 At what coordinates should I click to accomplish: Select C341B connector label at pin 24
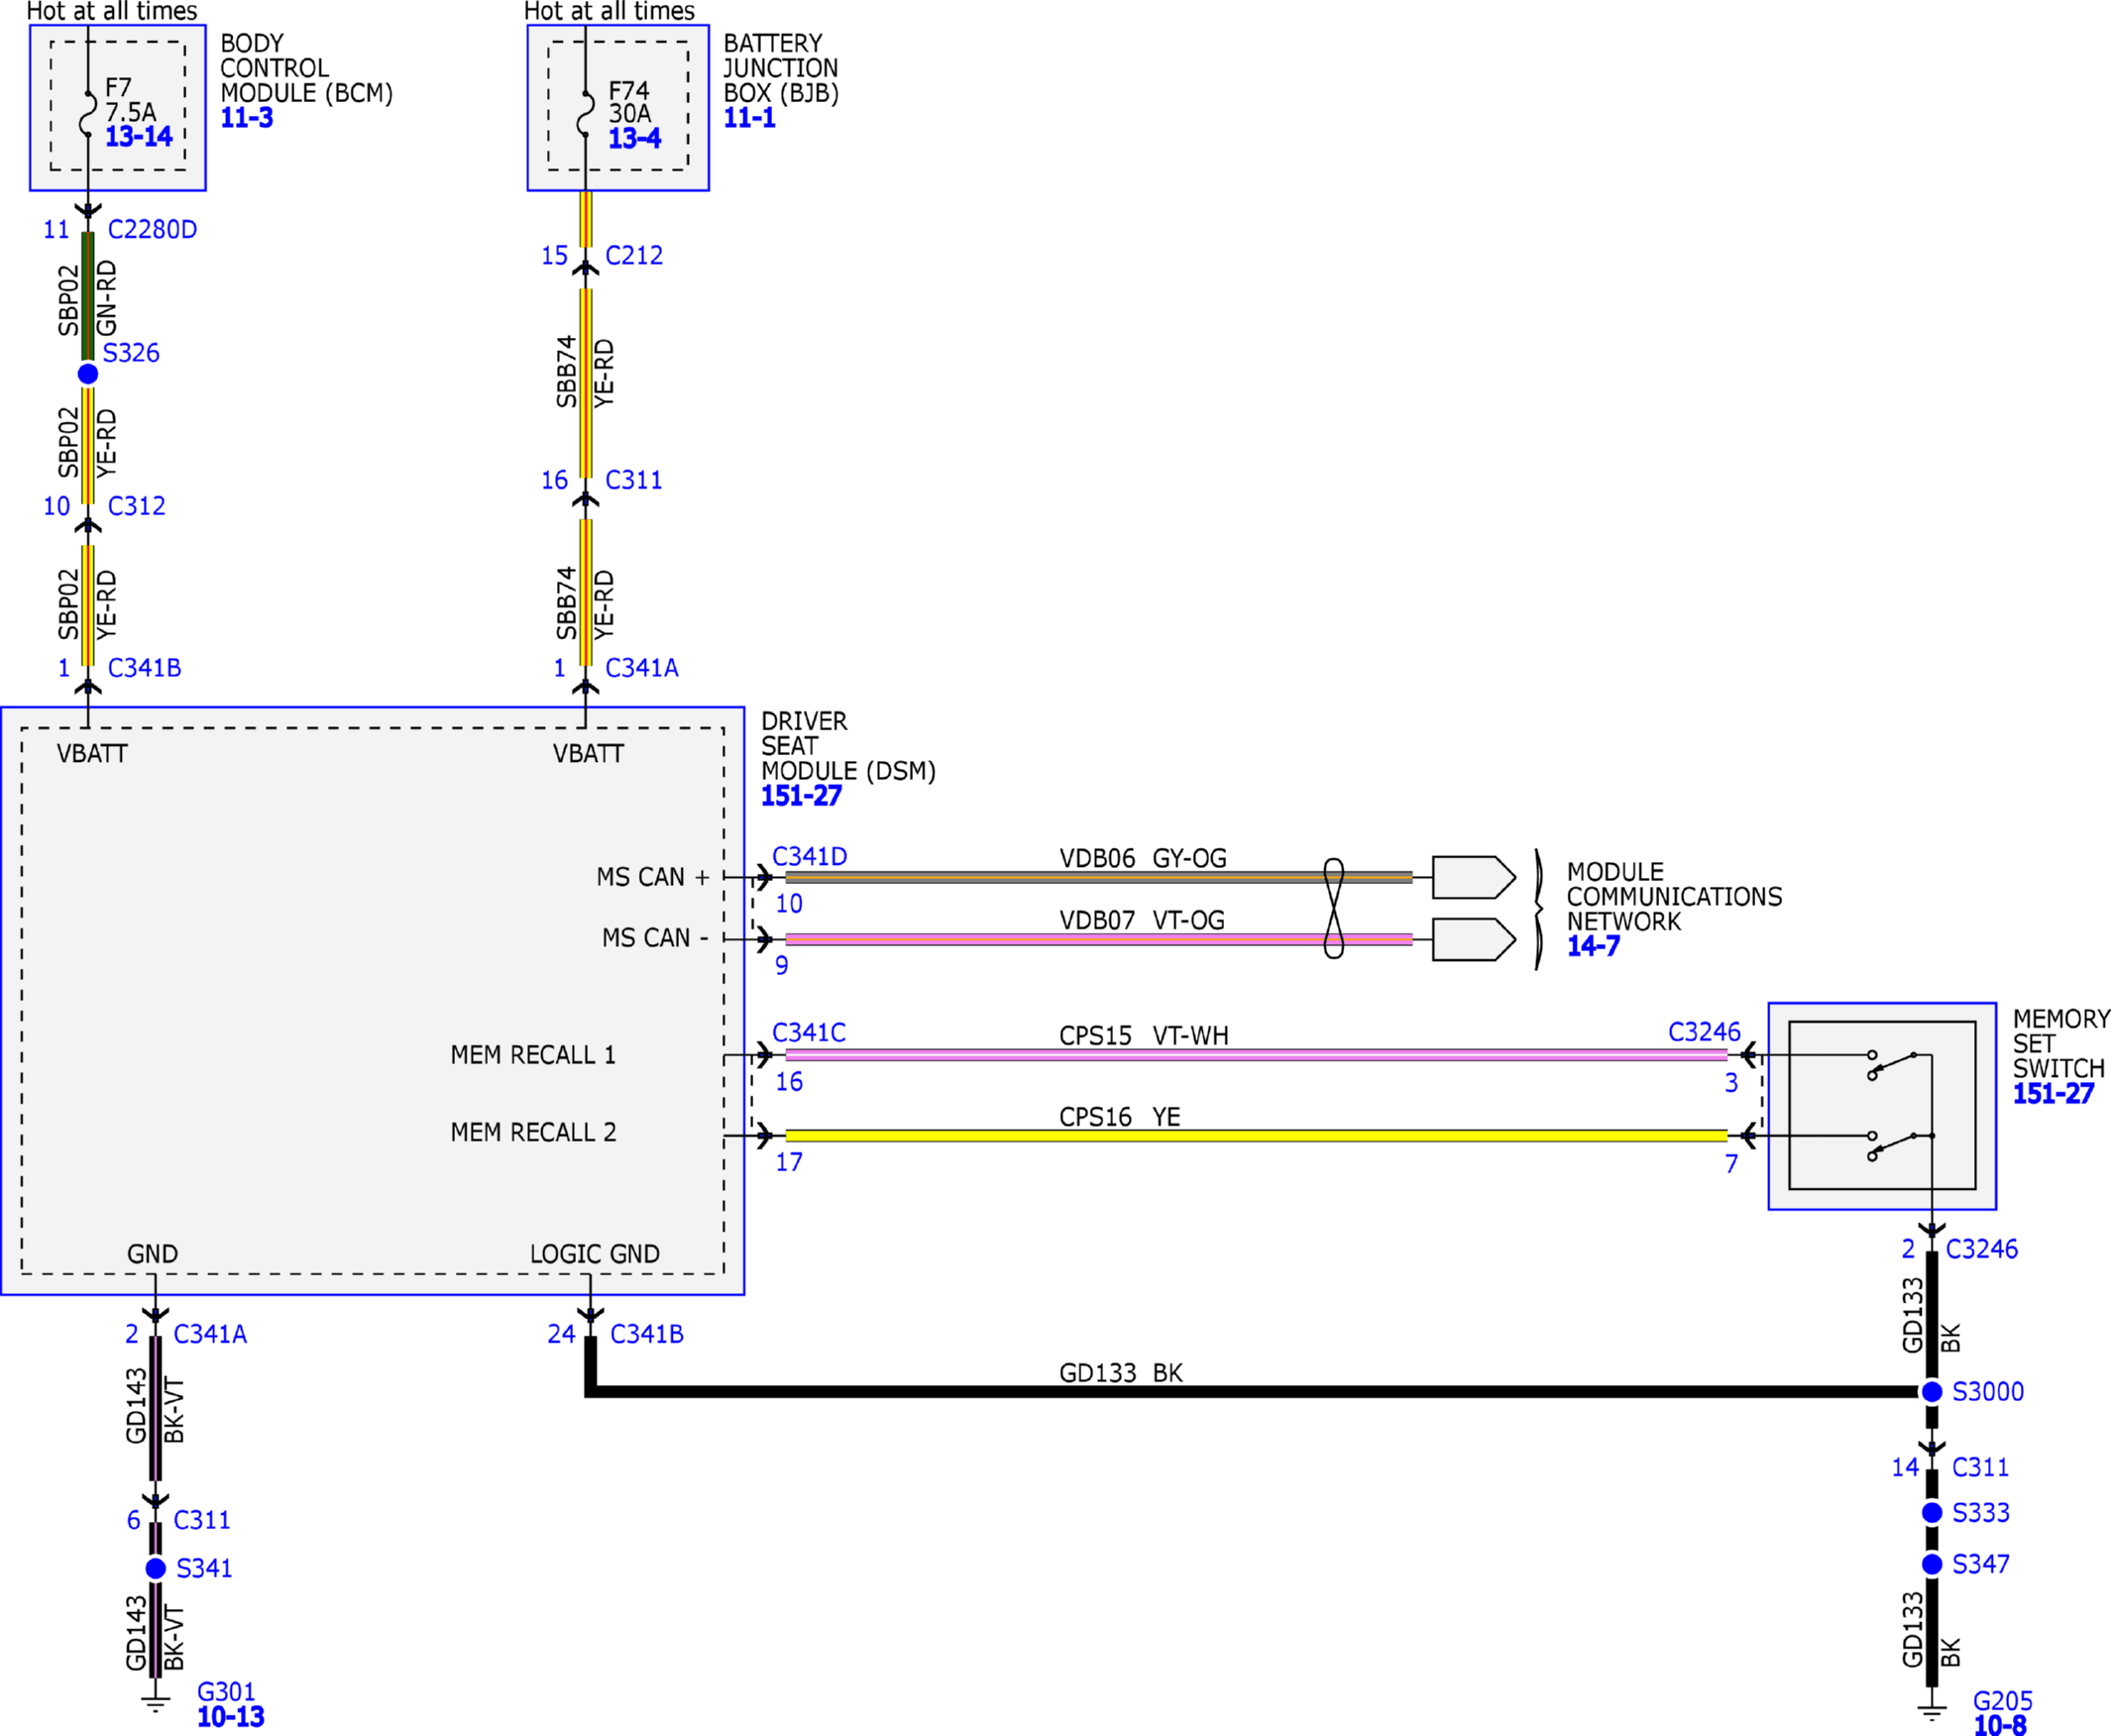(x=647, y=1334)
